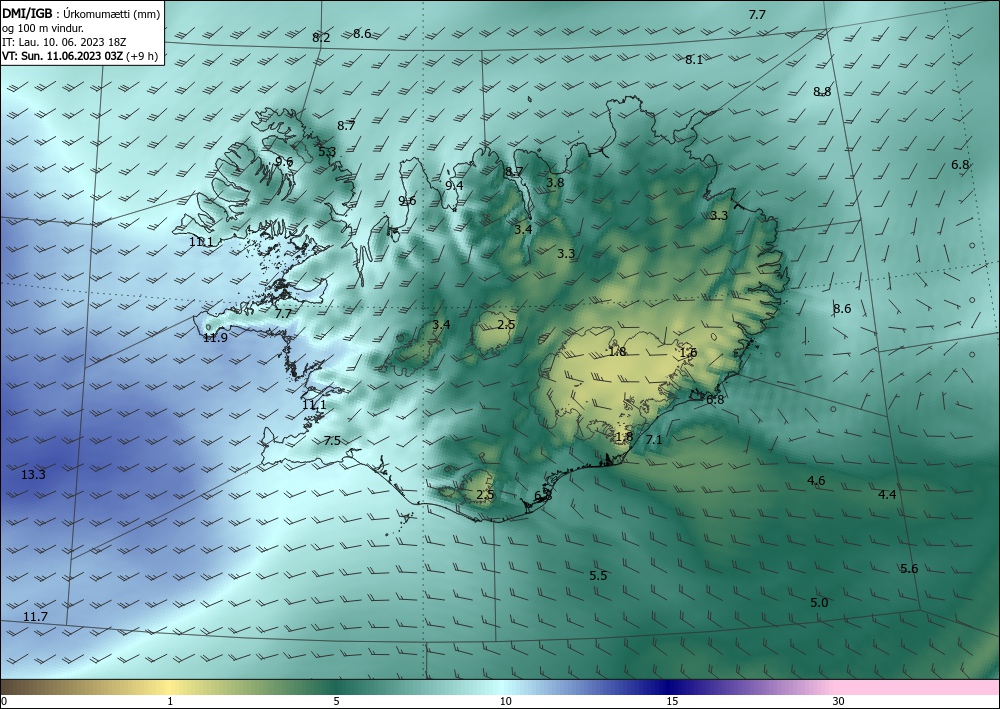1000x709 pixels.
Task: Click the 5.6 map value
Action: click(909, 569)
